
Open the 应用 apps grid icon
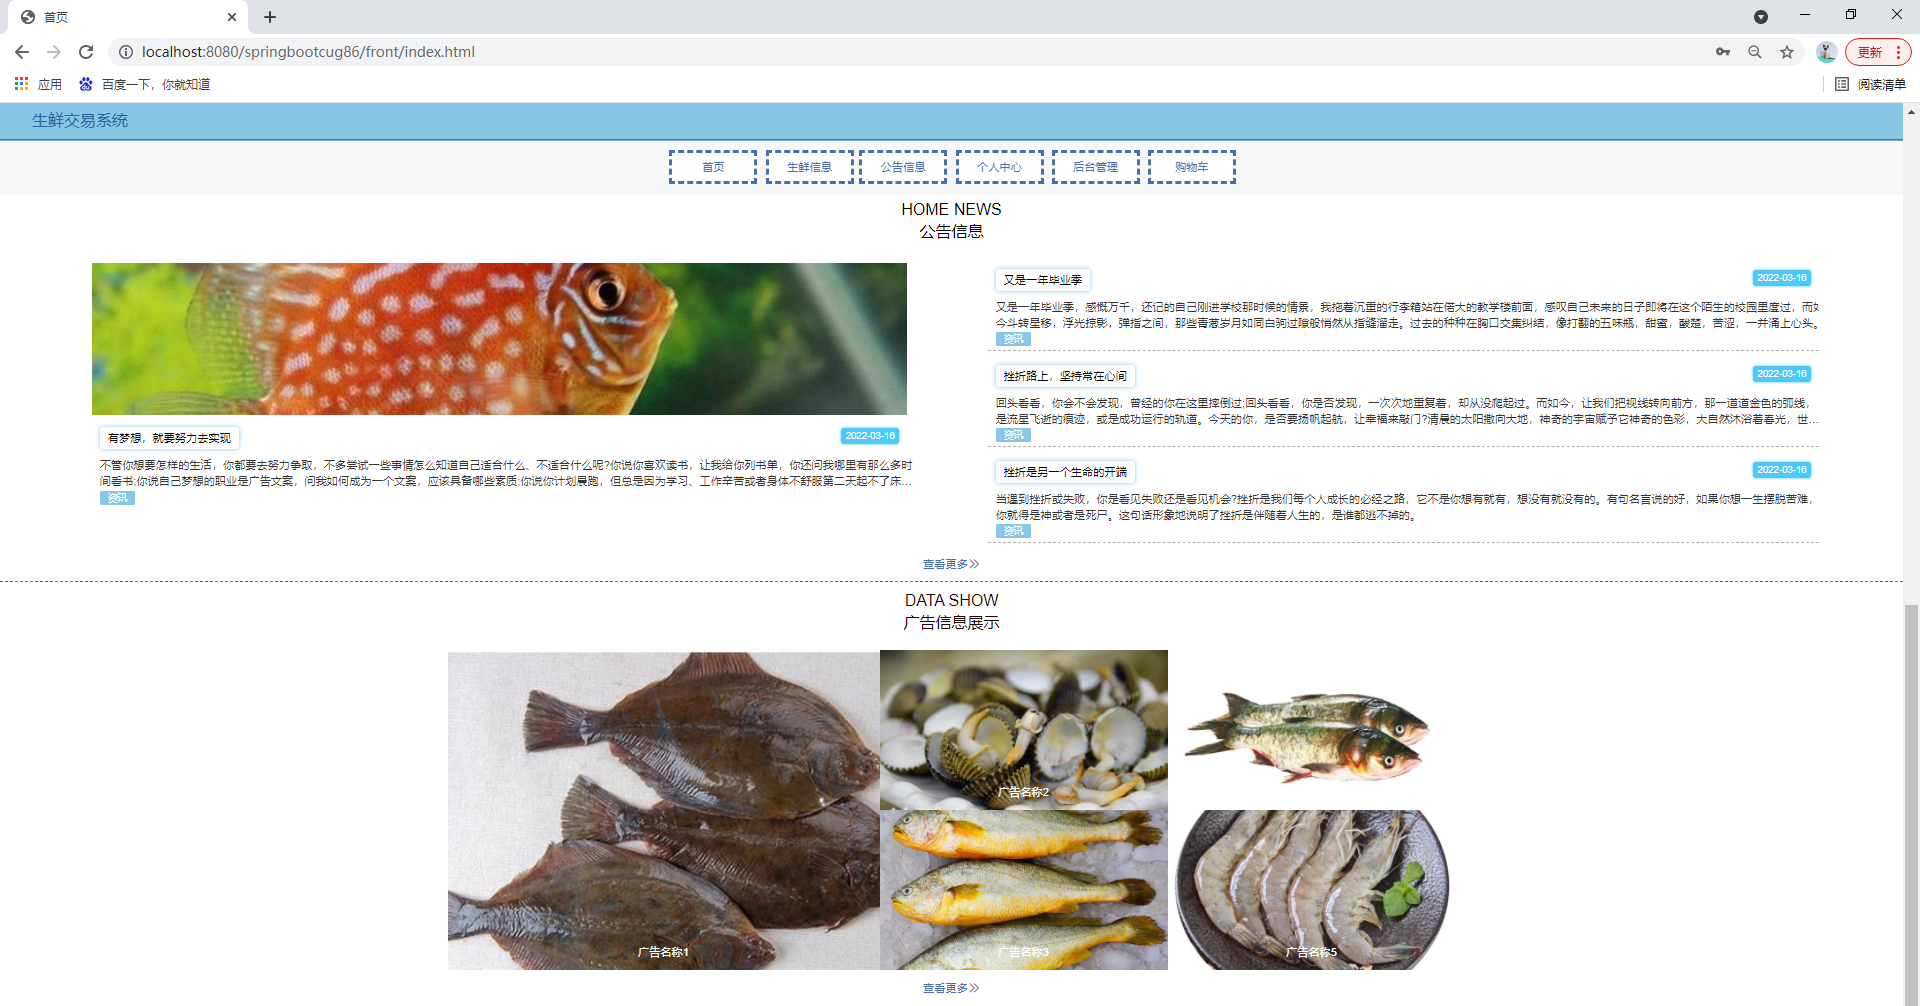point(21,84)
